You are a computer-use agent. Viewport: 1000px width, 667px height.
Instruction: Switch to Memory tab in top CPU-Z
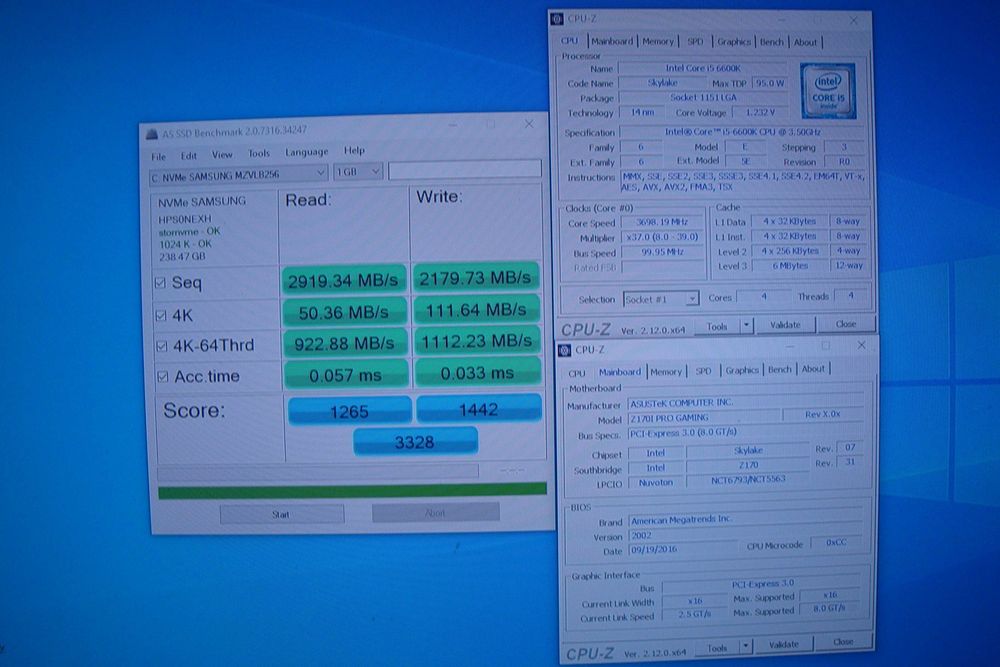coord(658,41)
